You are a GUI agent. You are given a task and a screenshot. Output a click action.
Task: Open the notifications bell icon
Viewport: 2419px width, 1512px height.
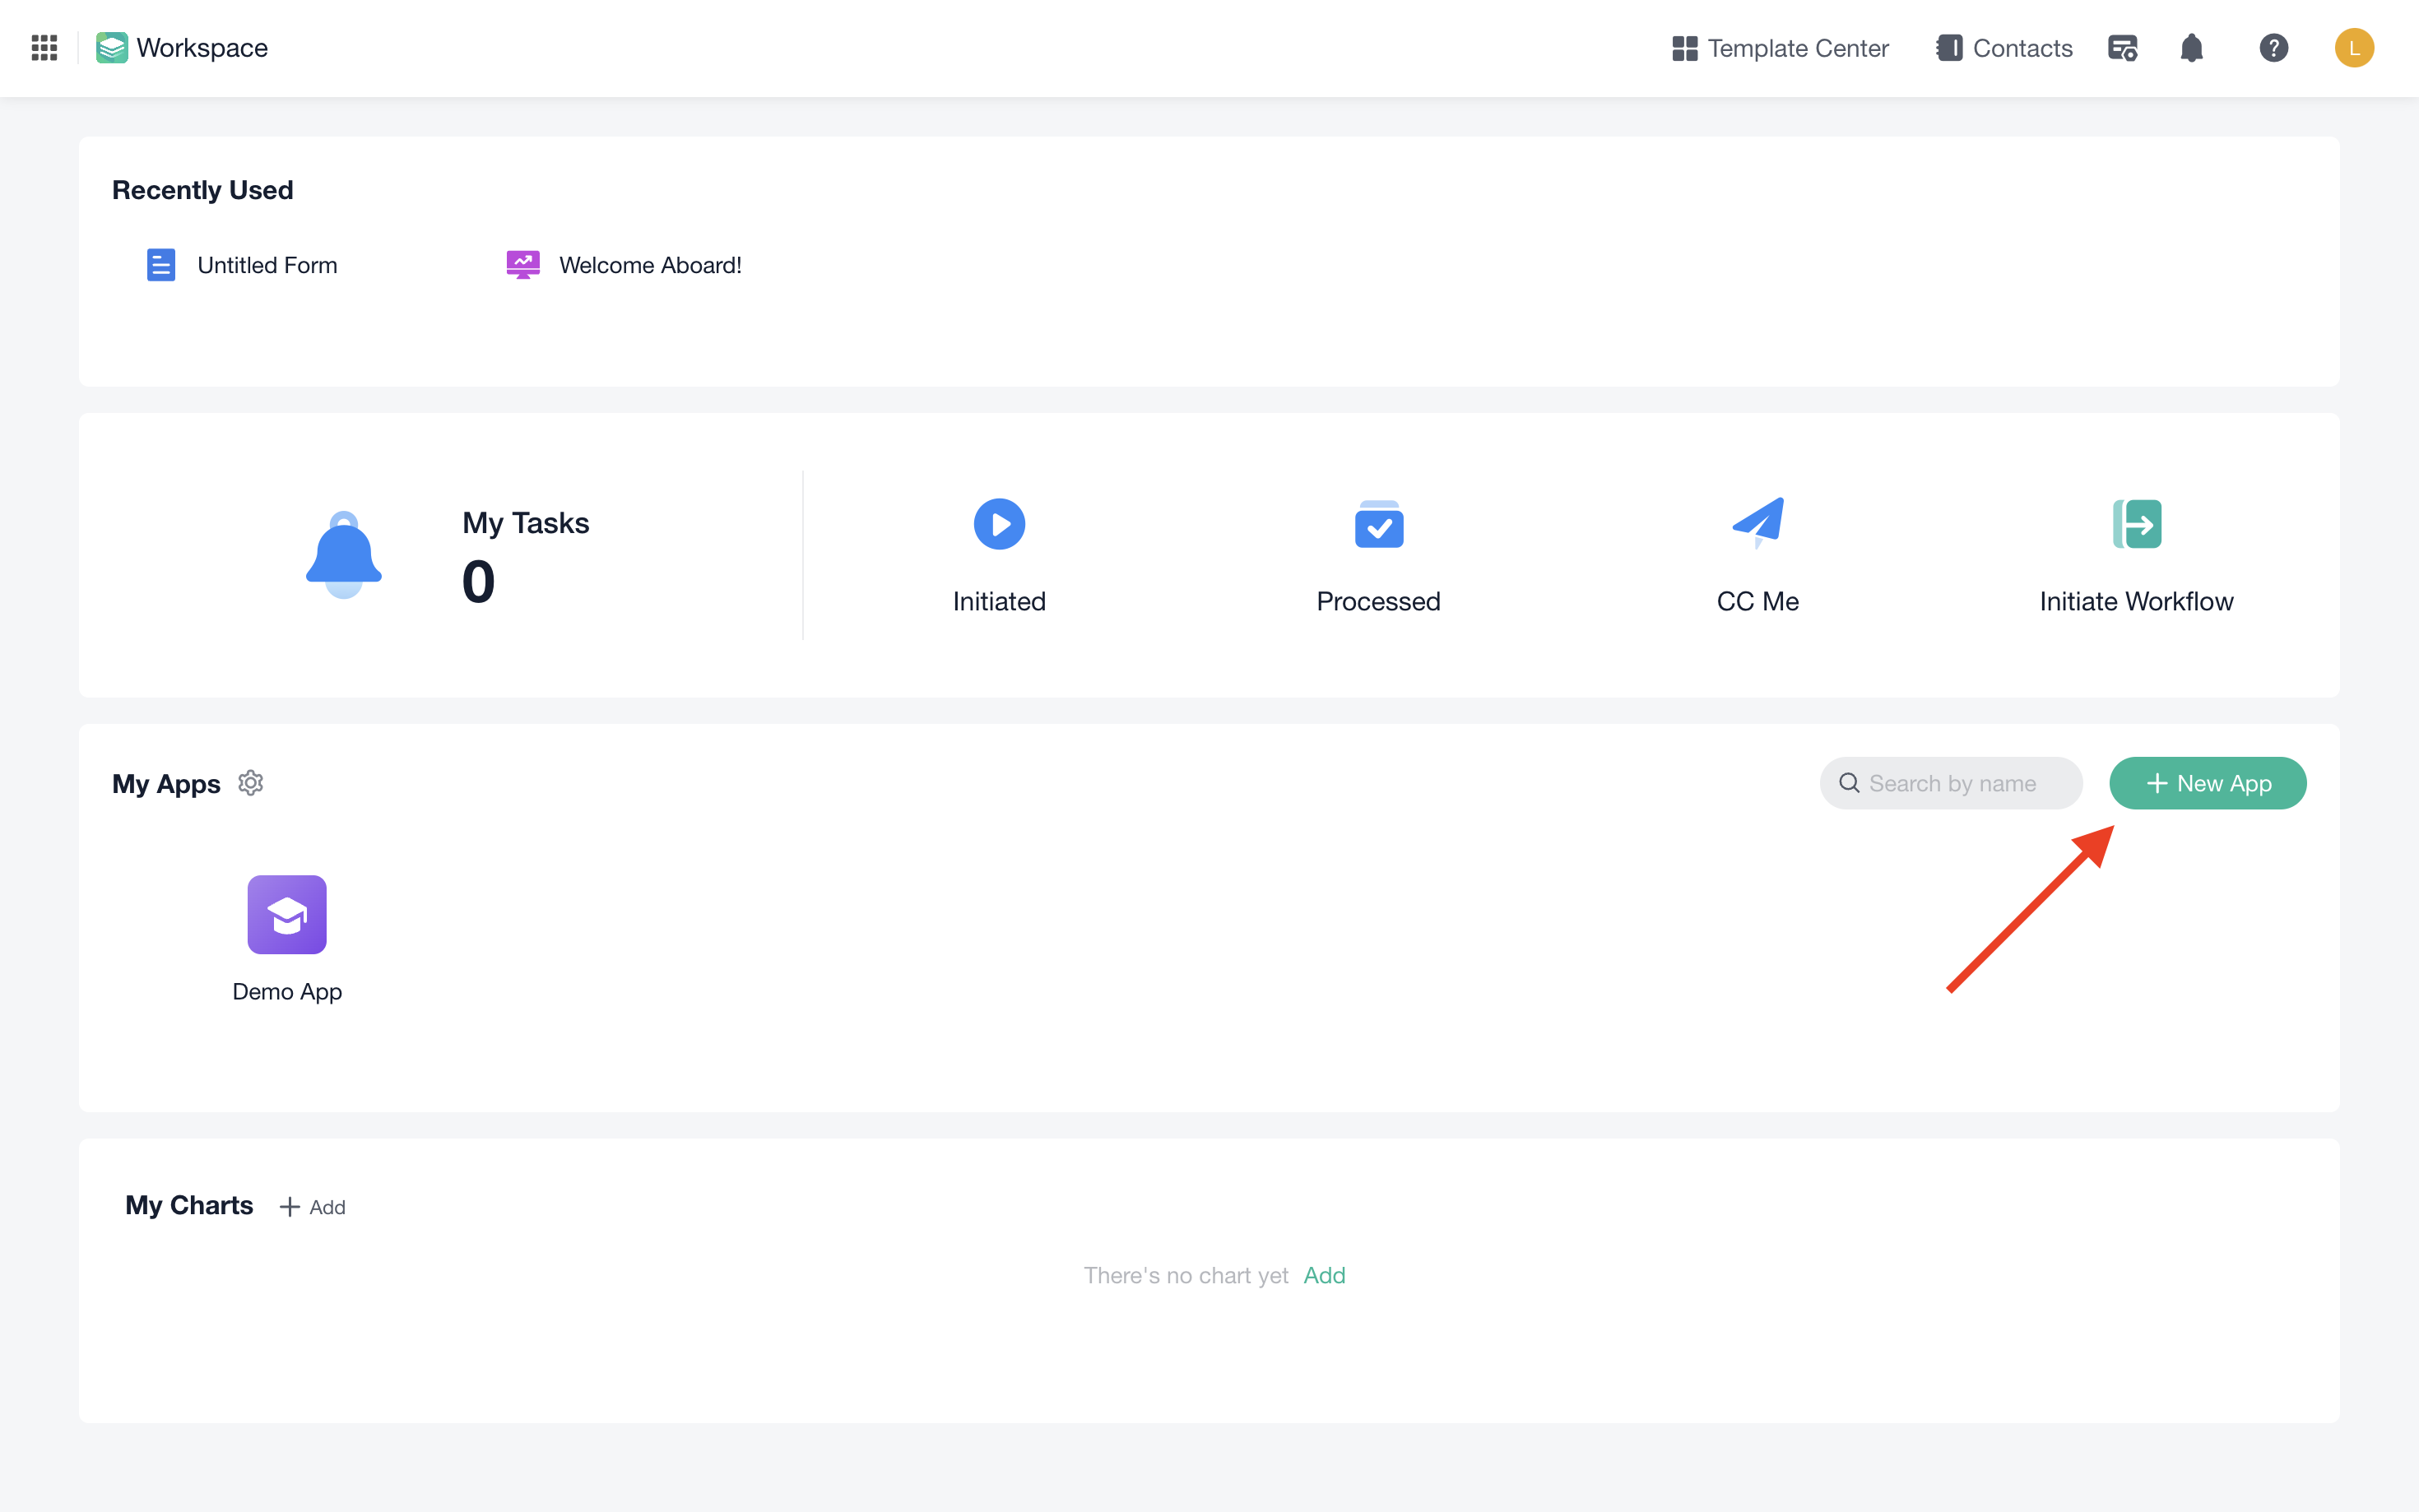point(2190,48)
